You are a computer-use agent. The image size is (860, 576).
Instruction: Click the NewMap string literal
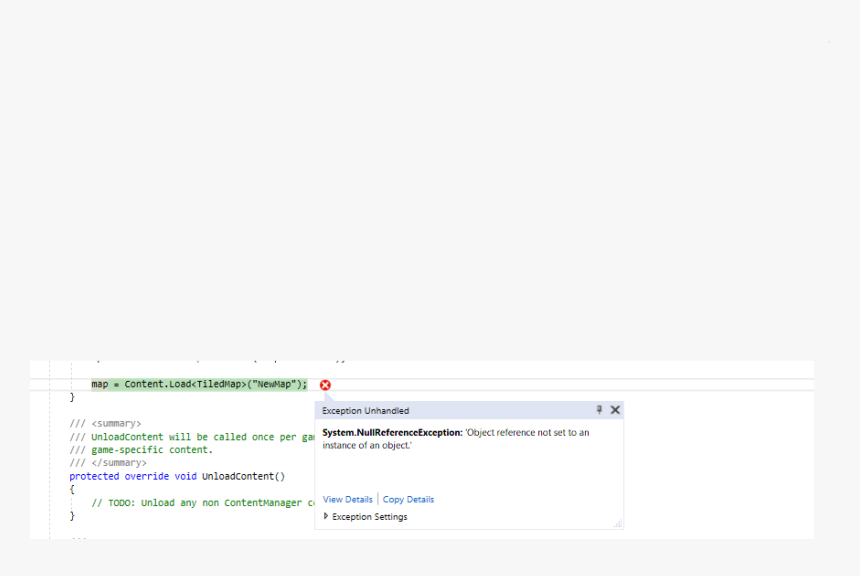pyautogui.click(x=274, y=384)
